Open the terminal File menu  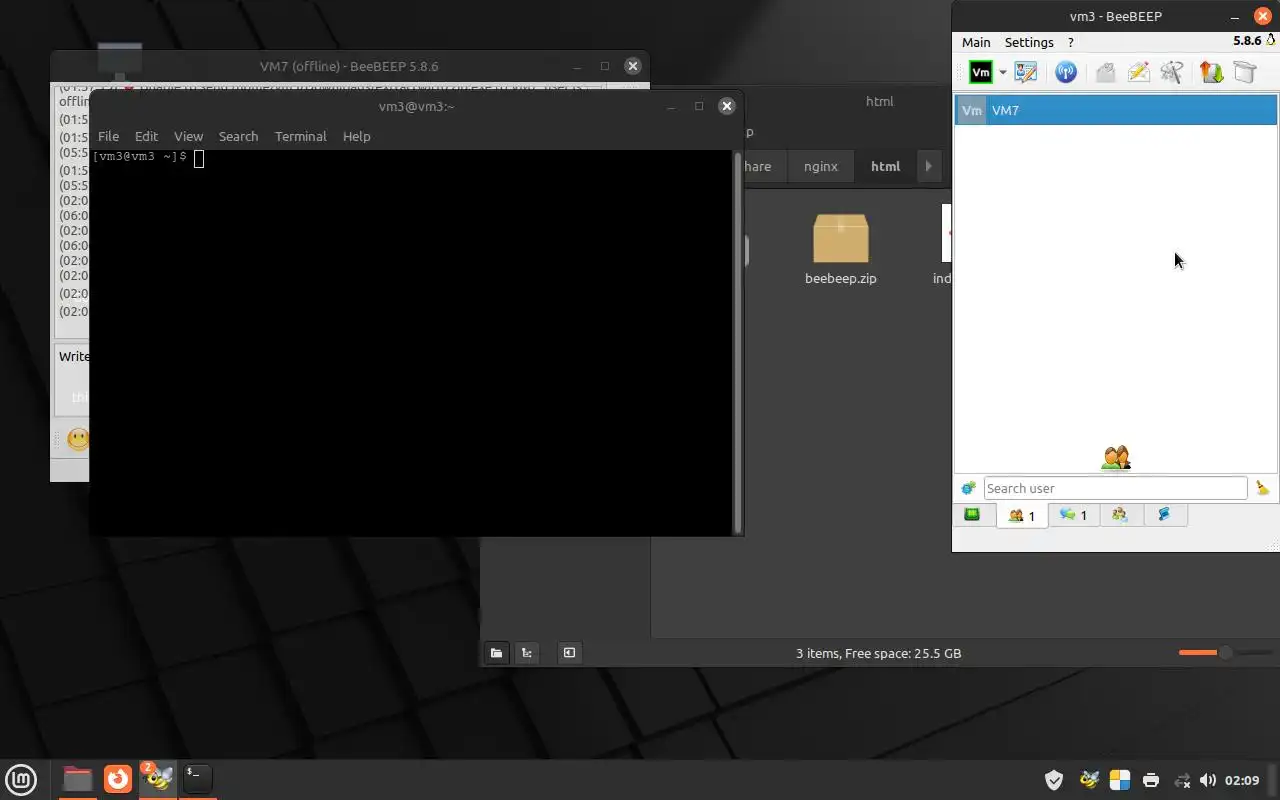(x=108, y=136)
